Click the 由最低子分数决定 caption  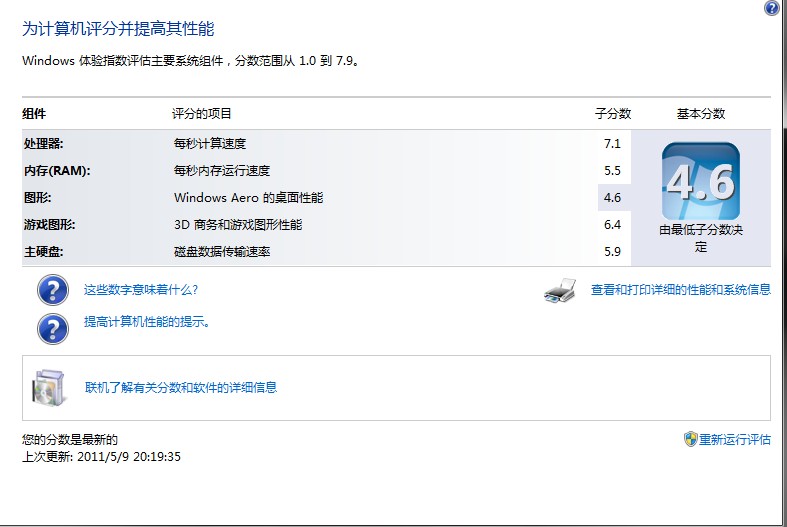point(701,238)
